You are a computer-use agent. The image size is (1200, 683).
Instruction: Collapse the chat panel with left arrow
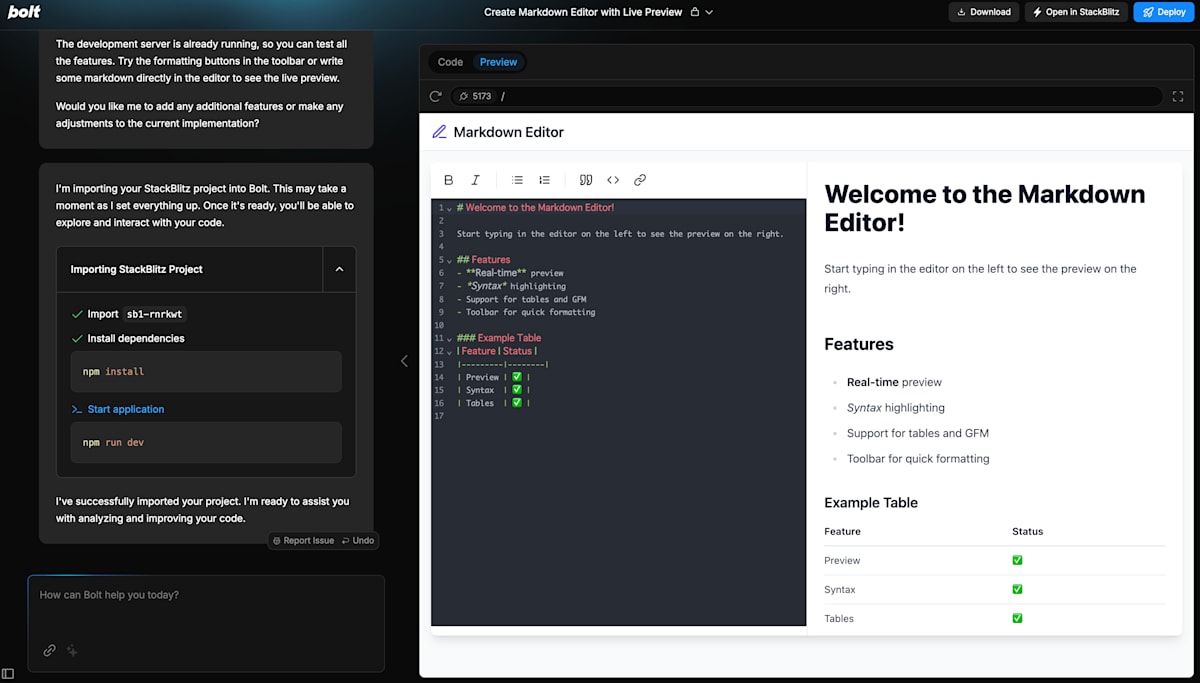point(404,361)
